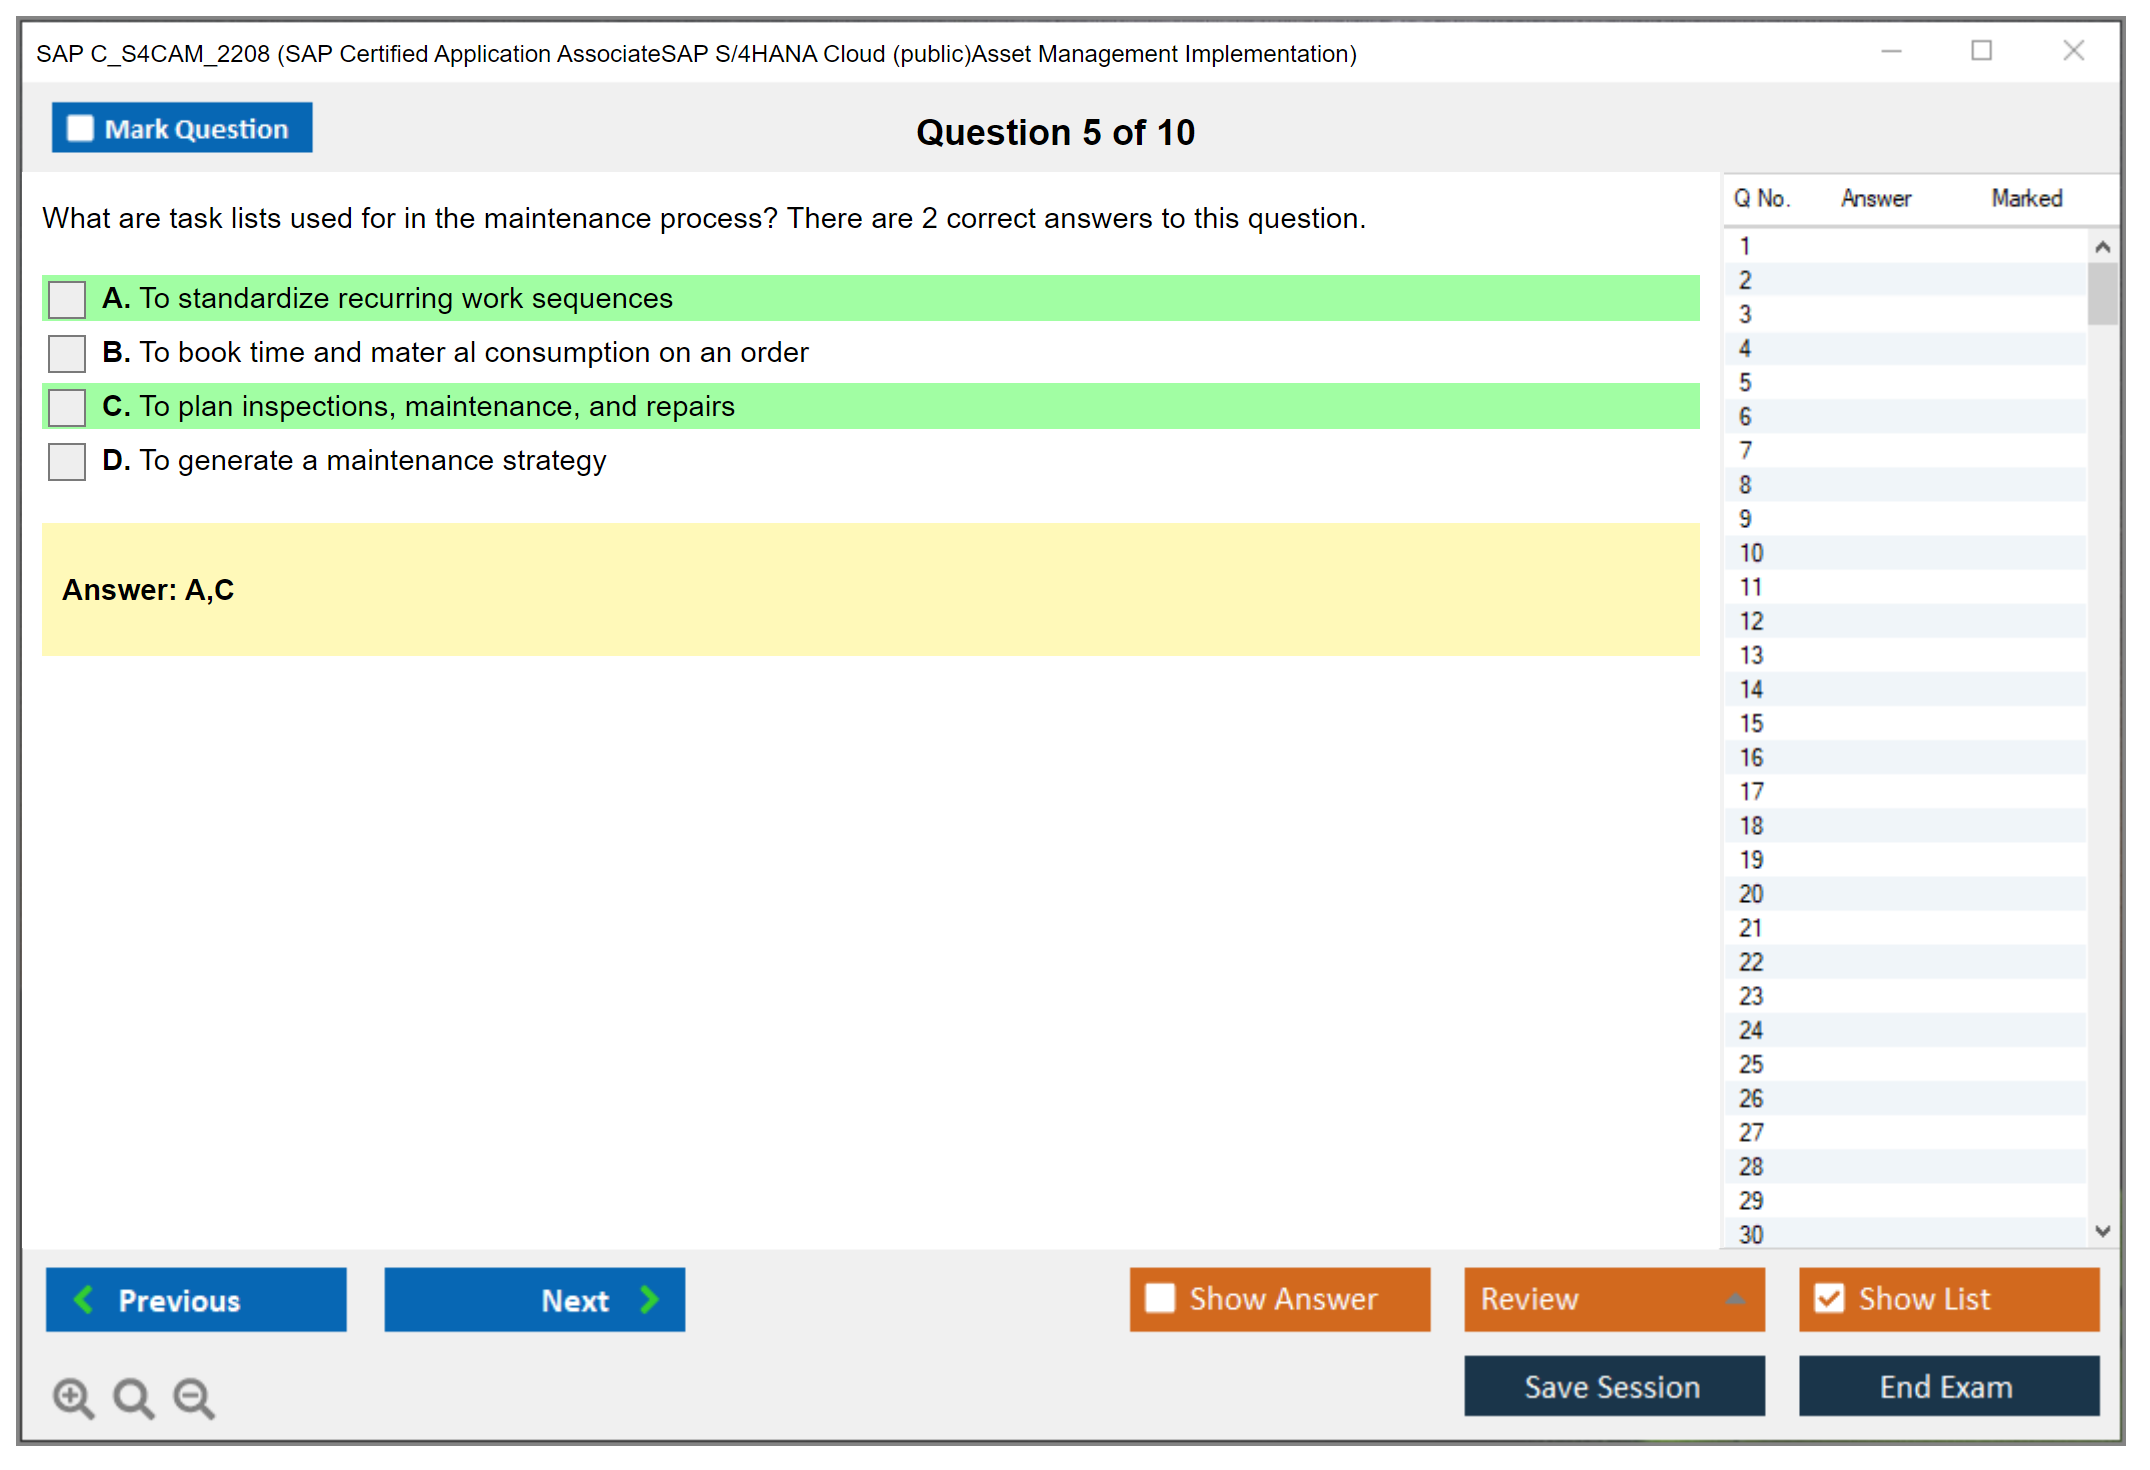Click the Save Session button
This screenshot has height=1470, width=2150.
pos(1613,1386)
